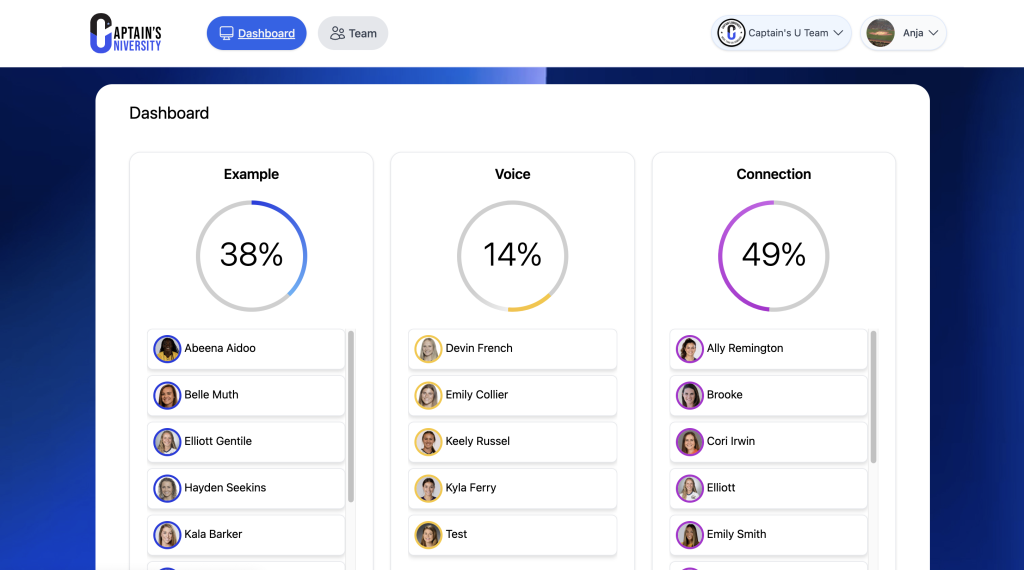Click Ally Remington's avatar photo
This screenshot has width=1024, height=570.
pyautogui.click(x=689, y=349)
